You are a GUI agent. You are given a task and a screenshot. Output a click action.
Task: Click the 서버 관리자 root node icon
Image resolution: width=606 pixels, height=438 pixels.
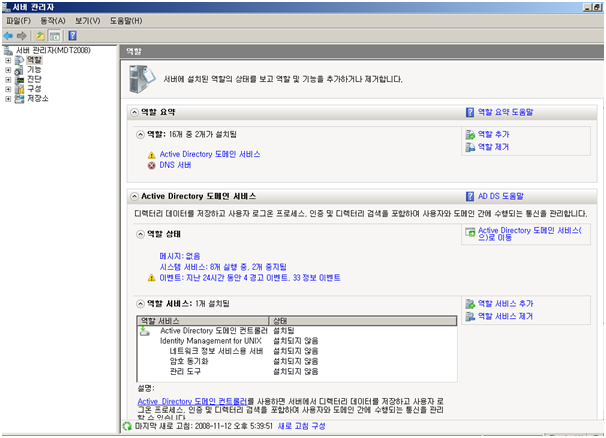8,50
